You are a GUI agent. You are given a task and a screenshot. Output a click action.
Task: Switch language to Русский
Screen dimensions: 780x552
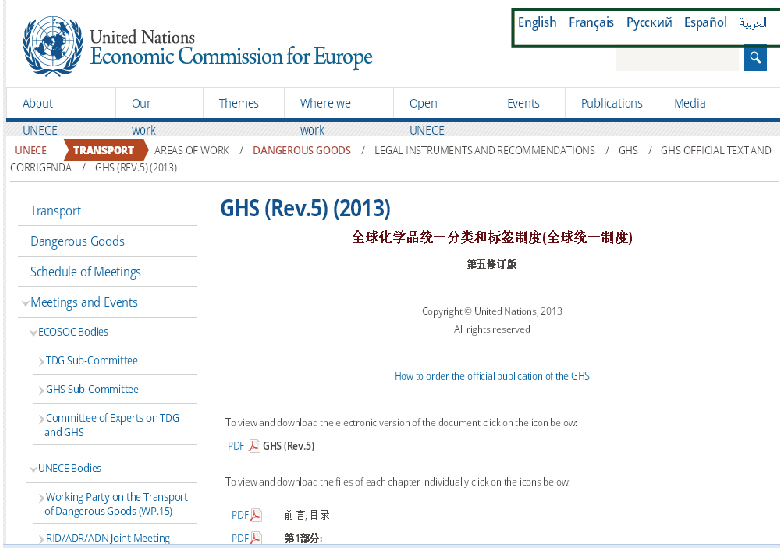click(649, 23)
